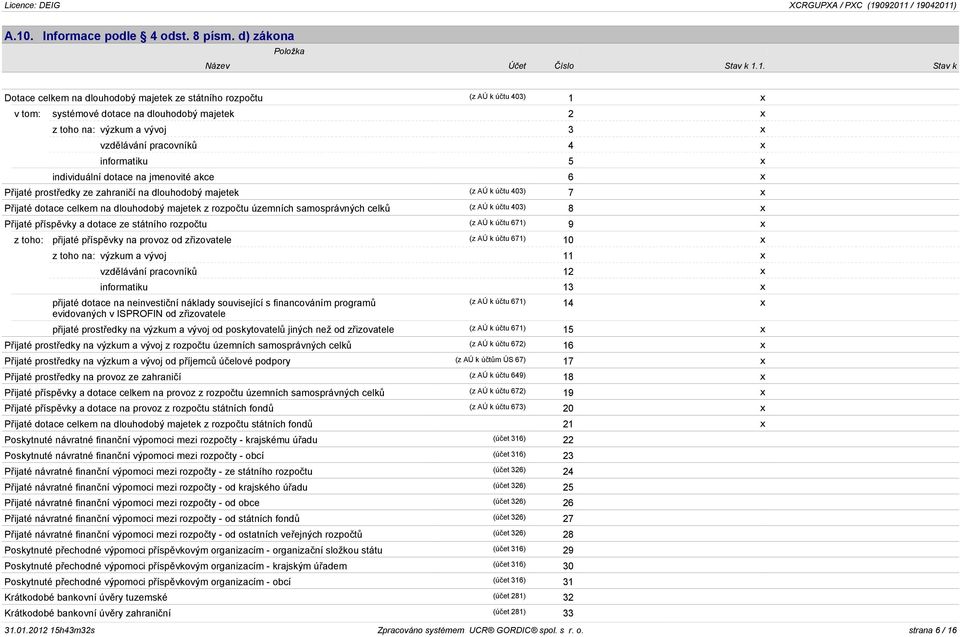Click the 'x' mark in row 15
This screenshot has width=960, height=637.
(x=762, y=330)
